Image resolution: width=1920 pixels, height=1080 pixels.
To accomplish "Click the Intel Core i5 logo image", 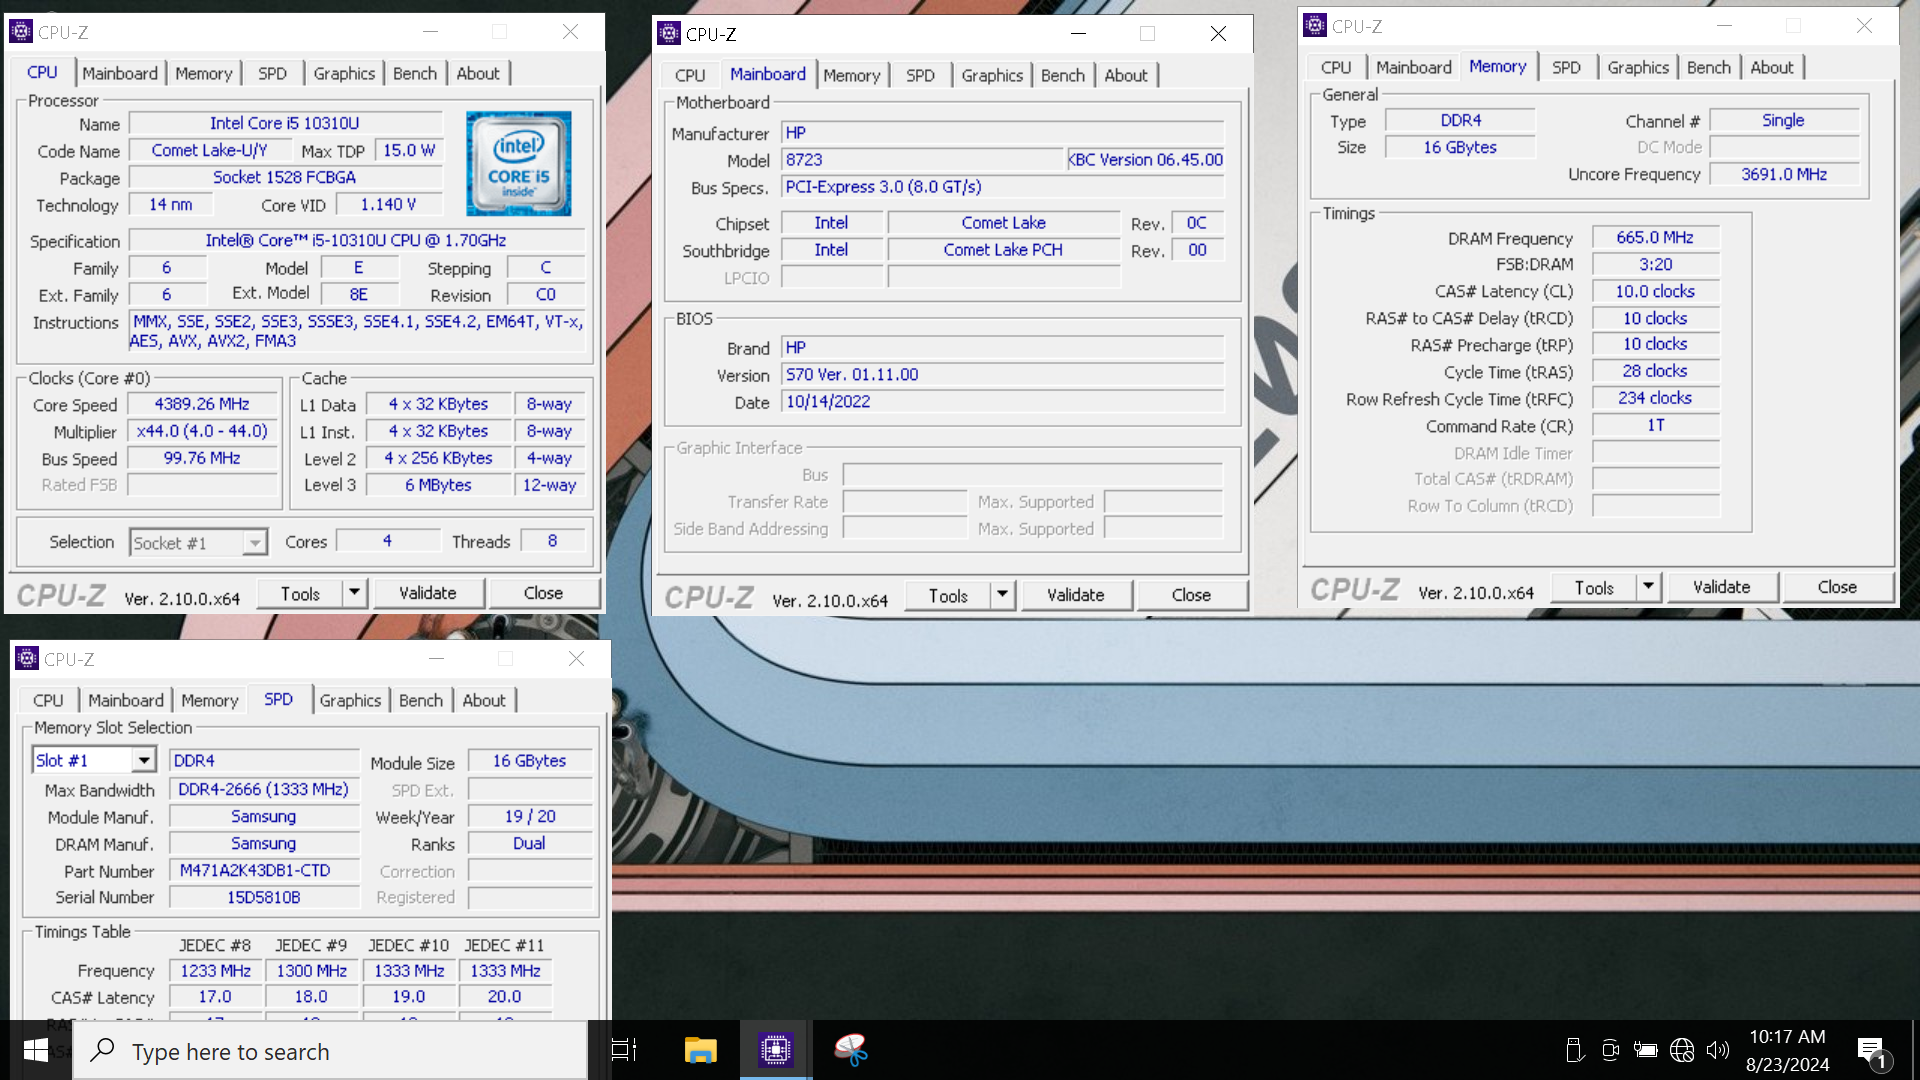I will 518,163.
